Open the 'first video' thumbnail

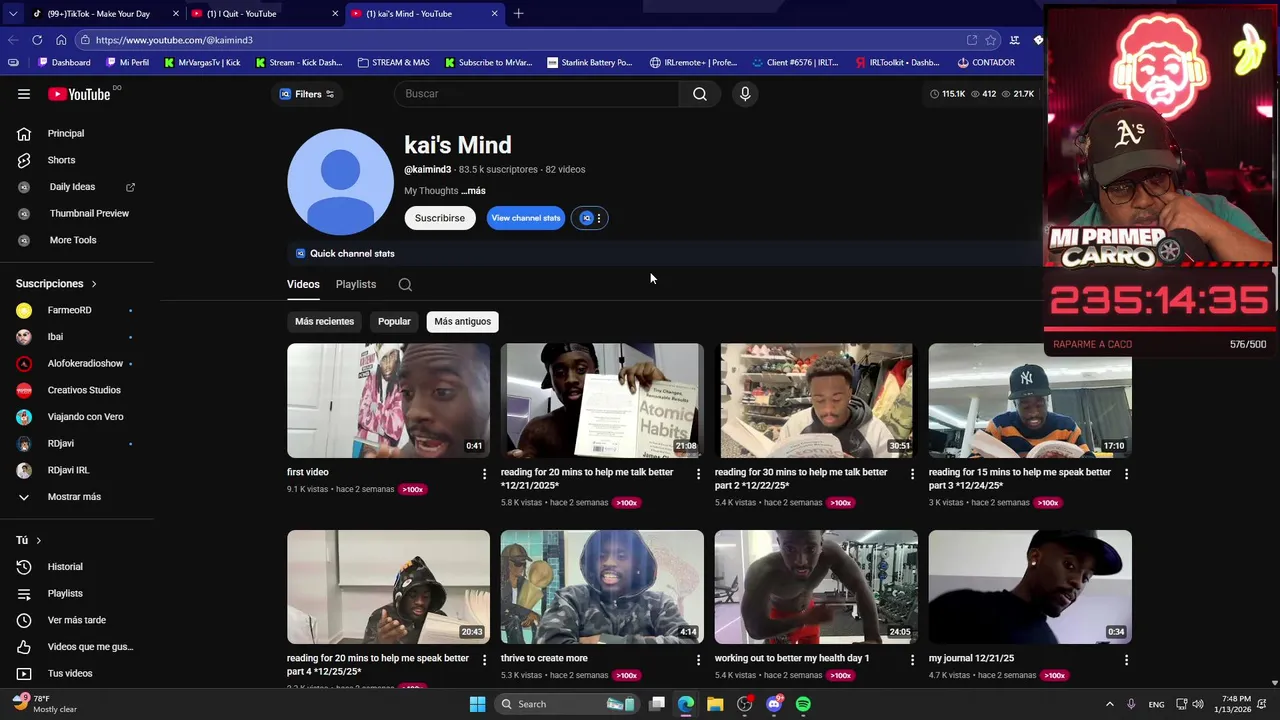tap(388, 401)
